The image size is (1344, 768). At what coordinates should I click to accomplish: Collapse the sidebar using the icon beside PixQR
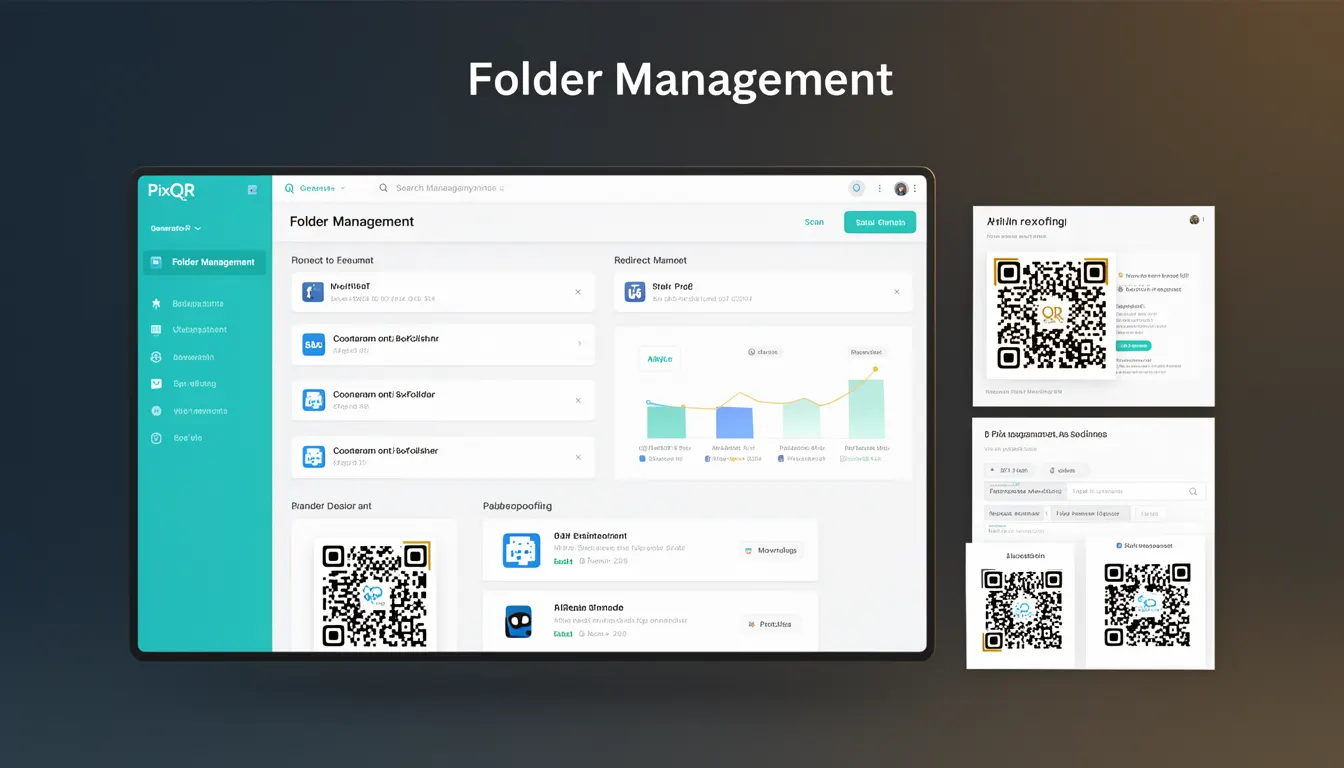coord(252,189)
